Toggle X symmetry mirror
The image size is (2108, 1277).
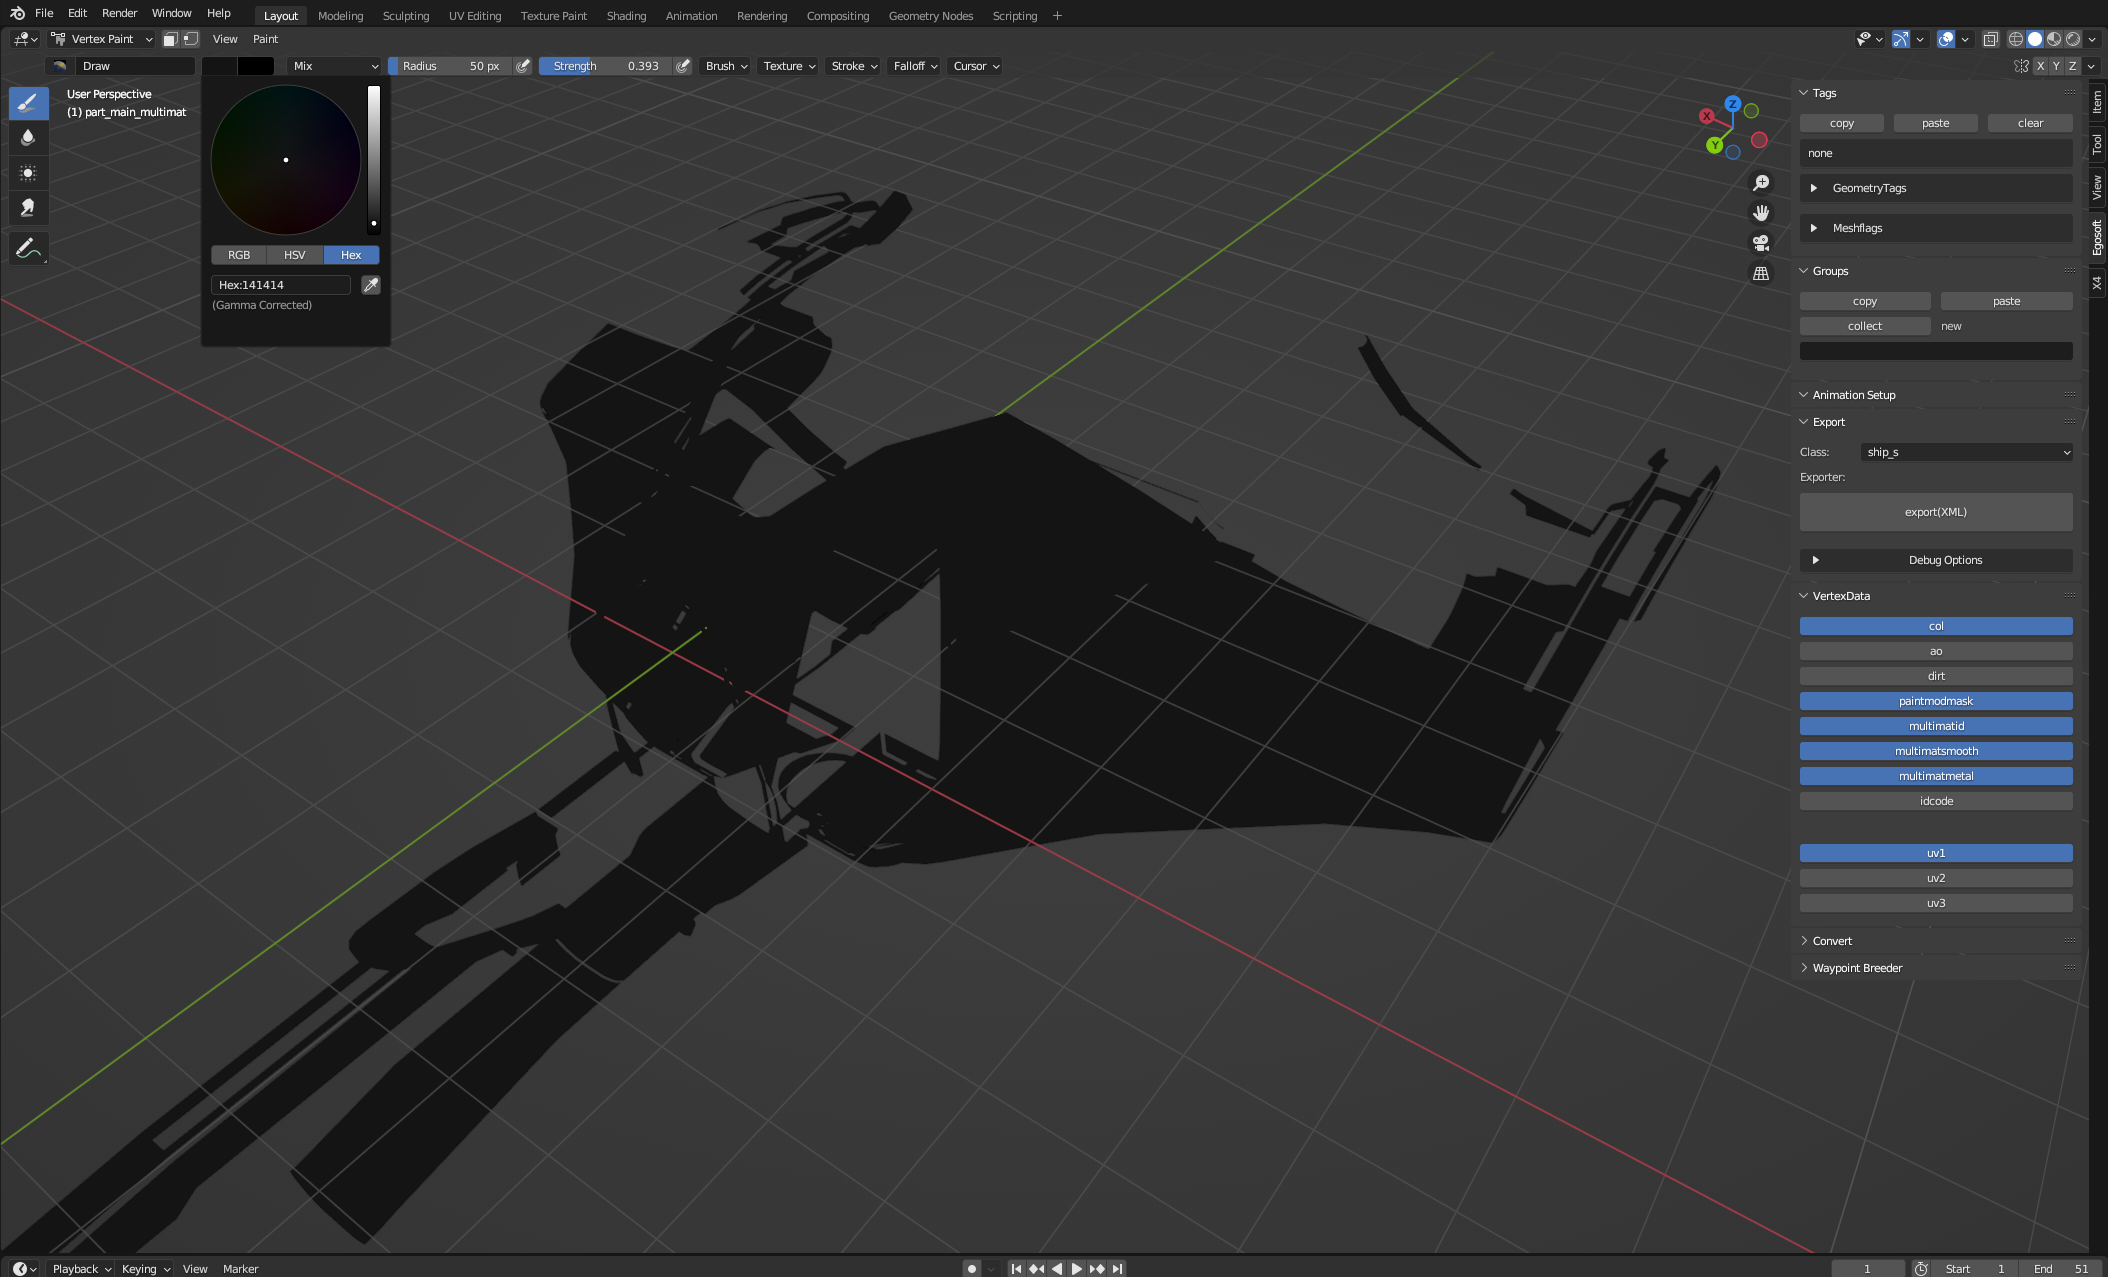(x=2040, y=66)
